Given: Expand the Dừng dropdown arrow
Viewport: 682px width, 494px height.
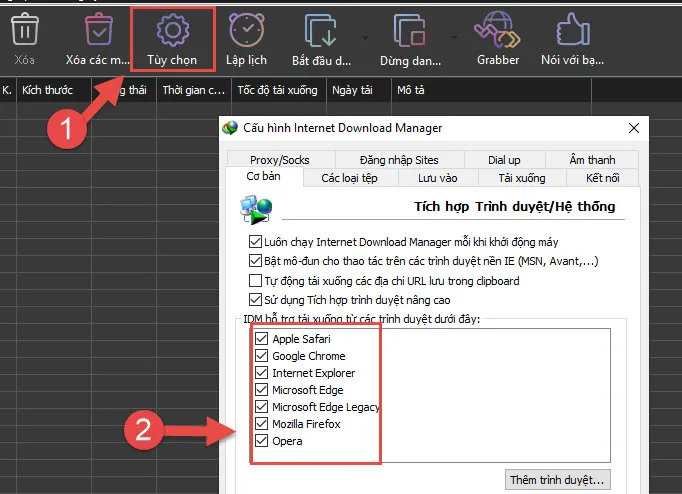Looking at the screenshot, I should click(454, 37).
